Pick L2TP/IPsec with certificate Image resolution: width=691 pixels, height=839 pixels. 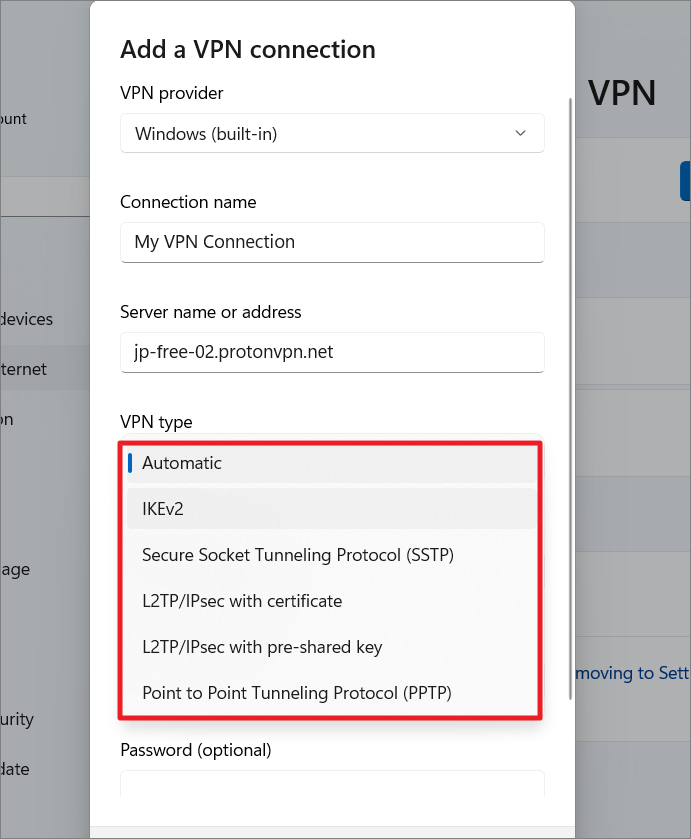click(330, 601)
